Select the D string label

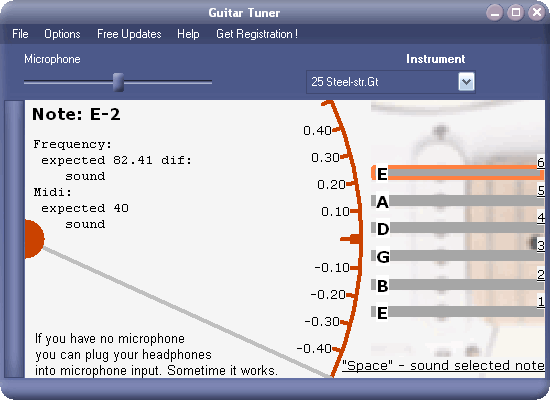point(382,229)
